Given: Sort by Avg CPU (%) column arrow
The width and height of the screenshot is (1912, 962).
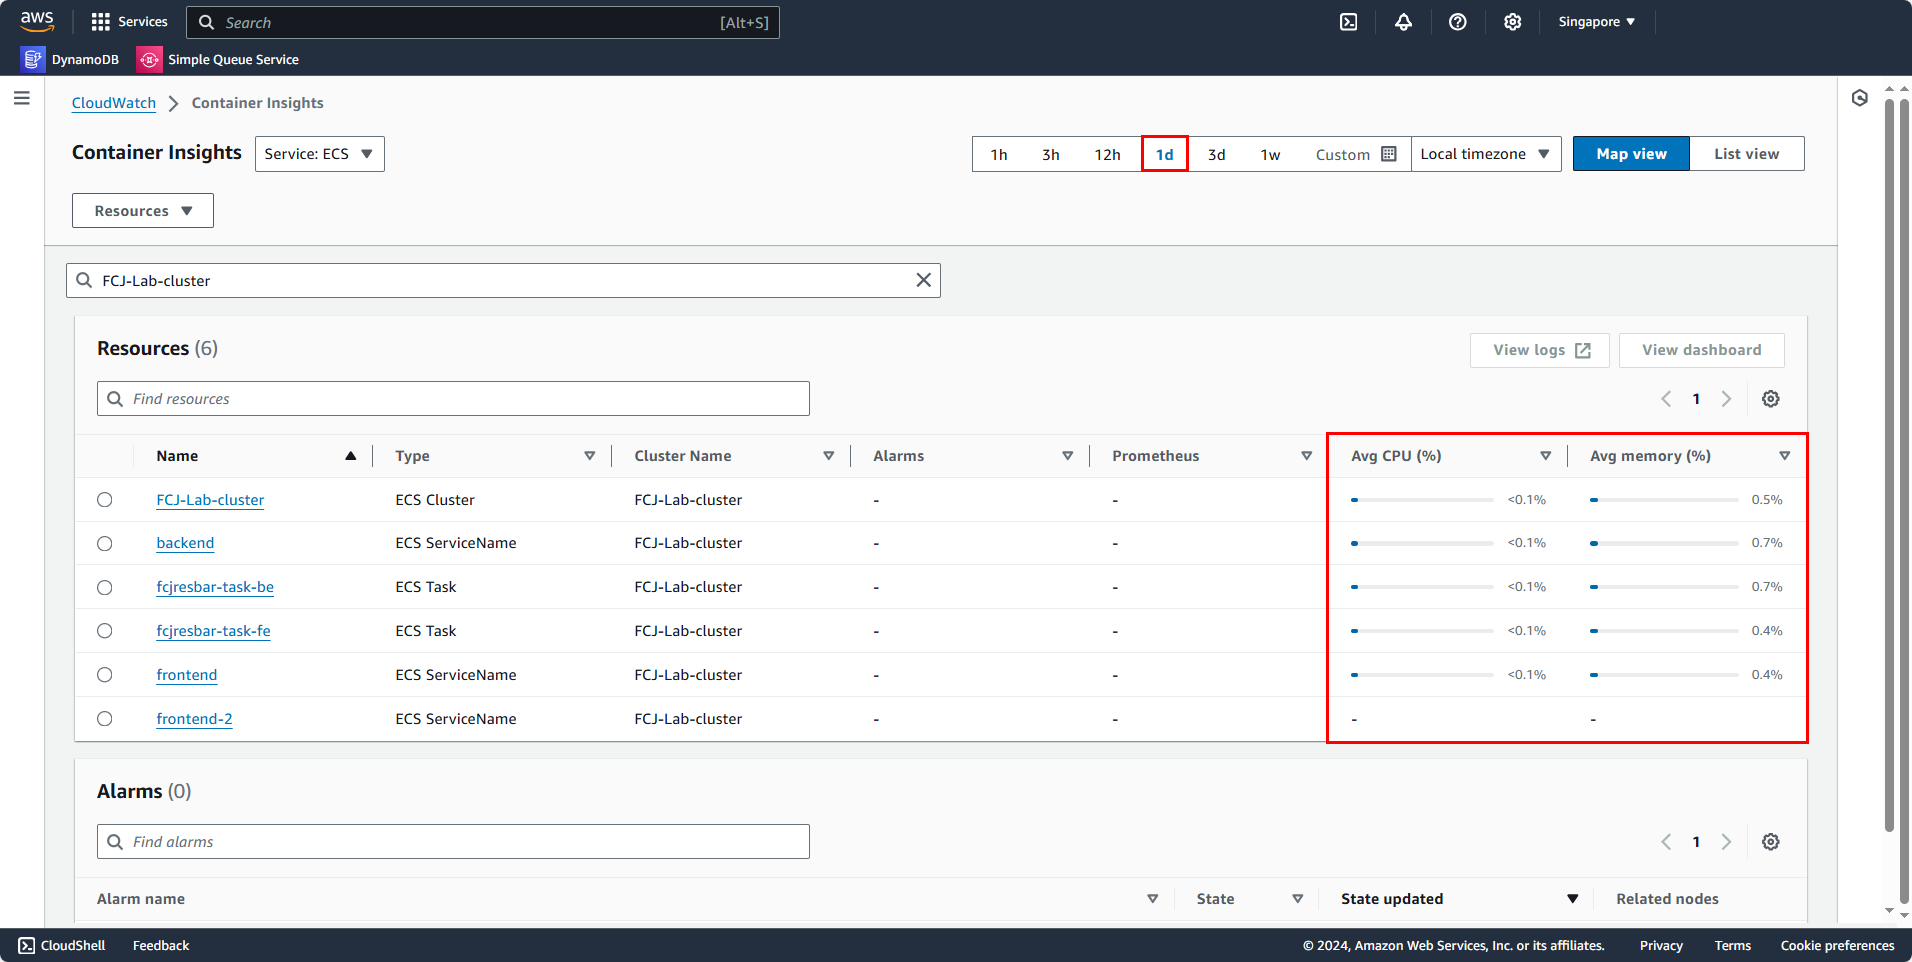Looking at the screenshot, I should pyautogui.click(x=1546, y=456).
